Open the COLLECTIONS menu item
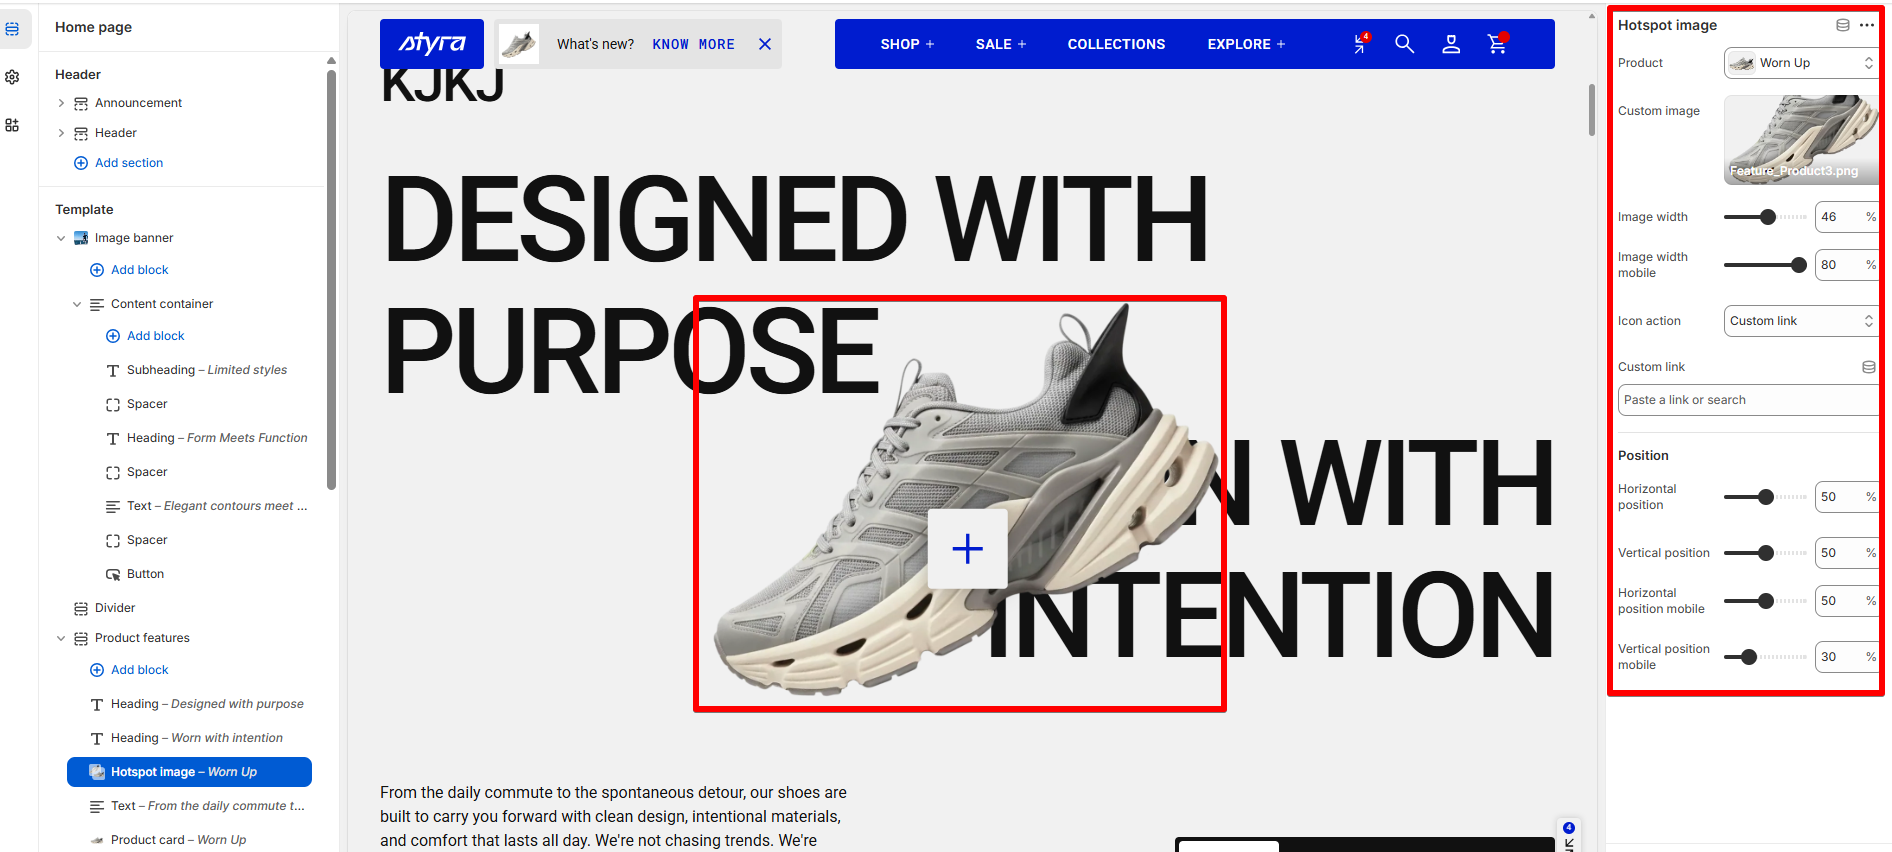The width and height of the screenshot is (1892, 852). pyautogui.click(x=1116, y=44)
